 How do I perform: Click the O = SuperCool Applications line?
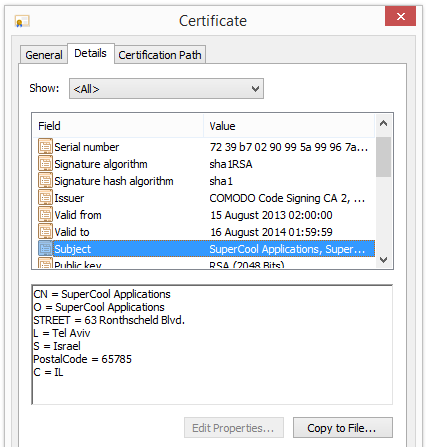click(99, 307)
